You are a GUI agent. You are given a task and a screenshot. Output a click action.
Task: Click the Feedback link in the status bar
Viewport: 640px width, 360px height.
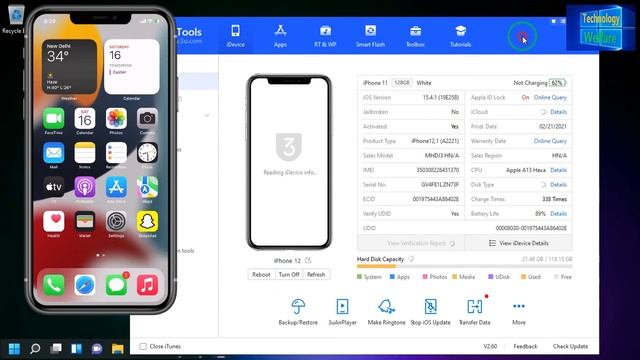click(525, 346)
